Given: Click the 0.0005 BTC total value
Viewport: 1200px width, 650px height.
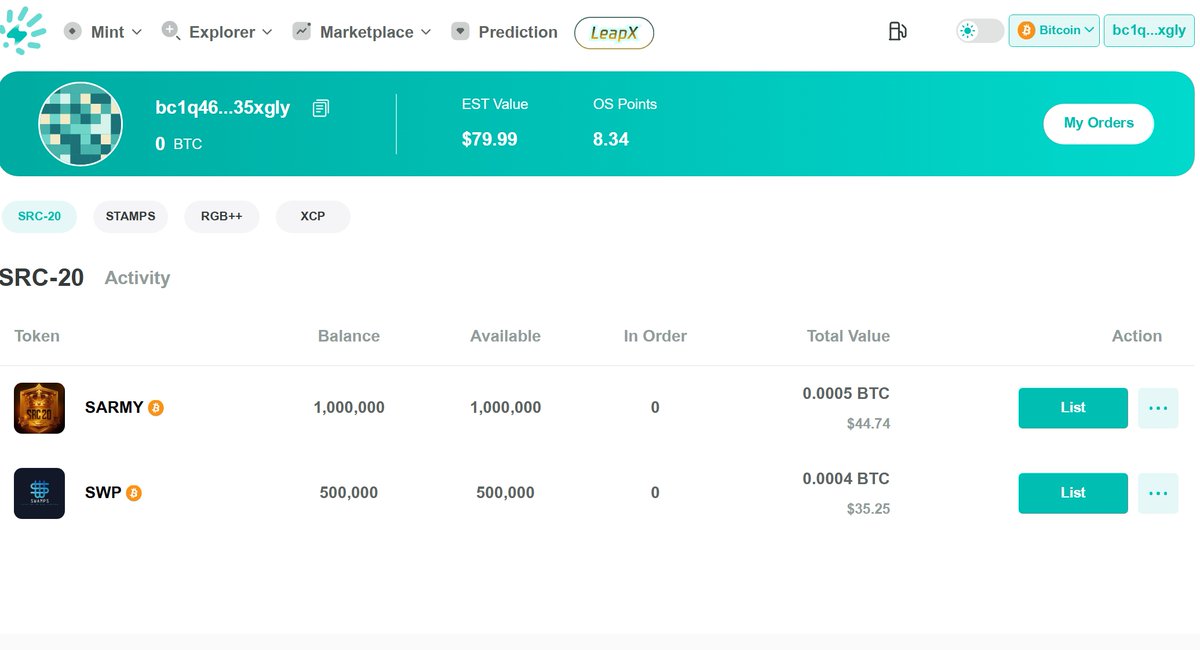Looking at the screenshot, I should [846, 394].
